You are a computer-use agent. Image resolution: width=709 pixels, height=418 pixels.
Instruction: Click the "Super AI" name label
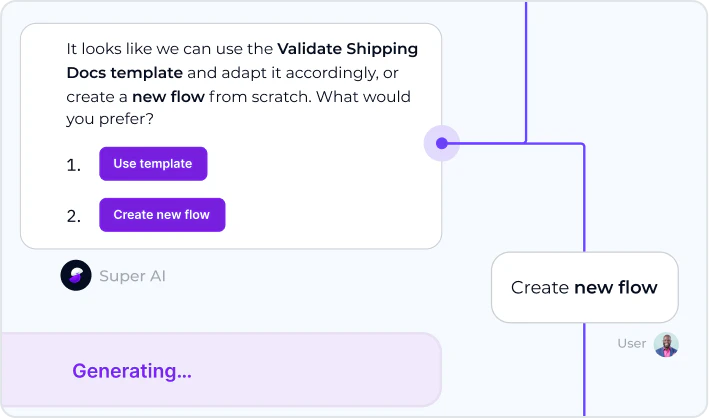[x=132, y=275]
